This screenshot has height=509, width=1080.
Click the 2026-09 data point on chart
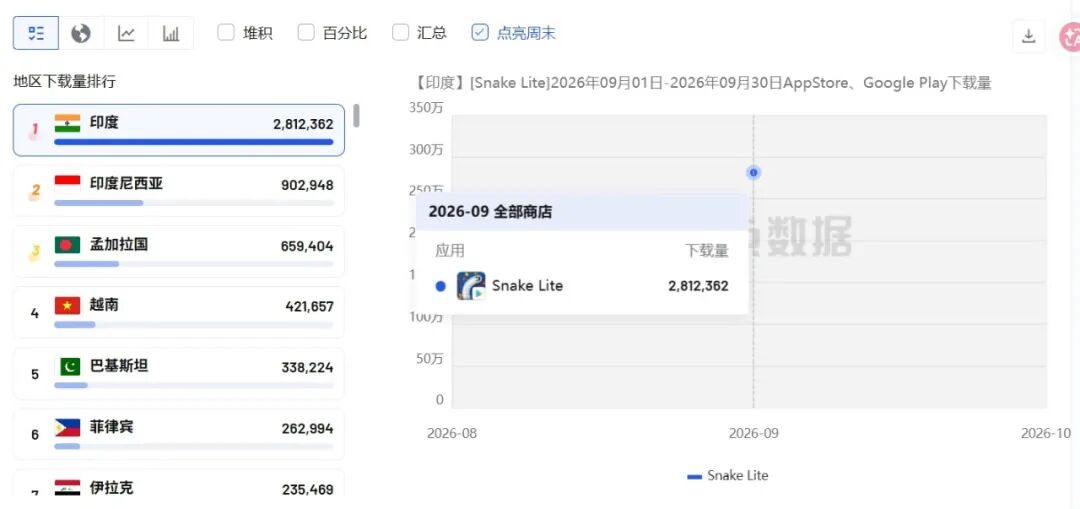754,172
